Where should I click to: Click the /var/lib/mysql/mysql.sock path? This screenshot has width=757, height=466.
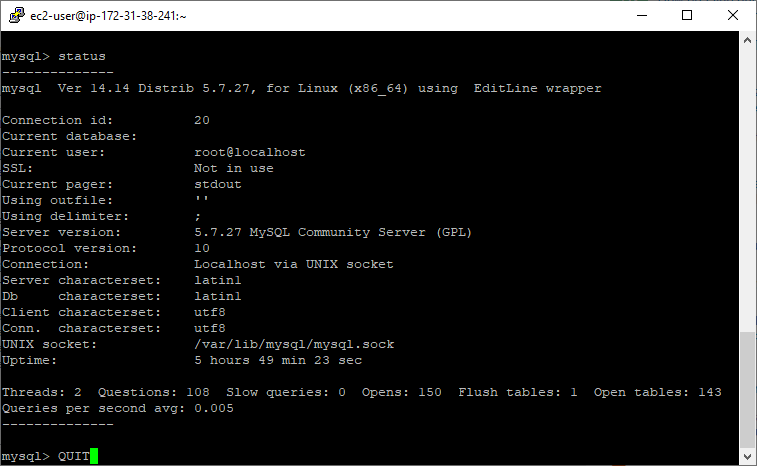click(x=294, y=344)
